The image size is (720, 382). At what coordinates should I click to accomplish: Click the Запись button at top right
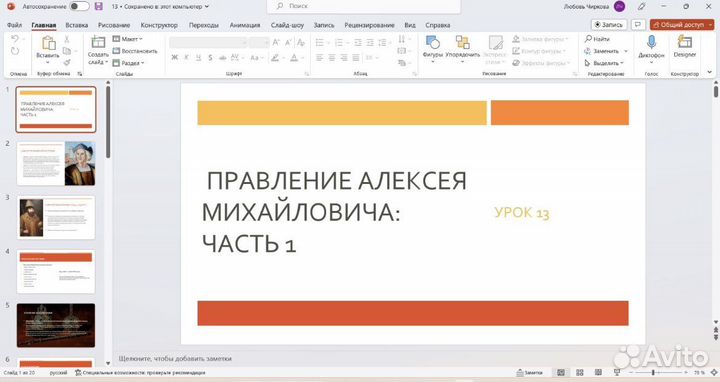tap(609, 25)
